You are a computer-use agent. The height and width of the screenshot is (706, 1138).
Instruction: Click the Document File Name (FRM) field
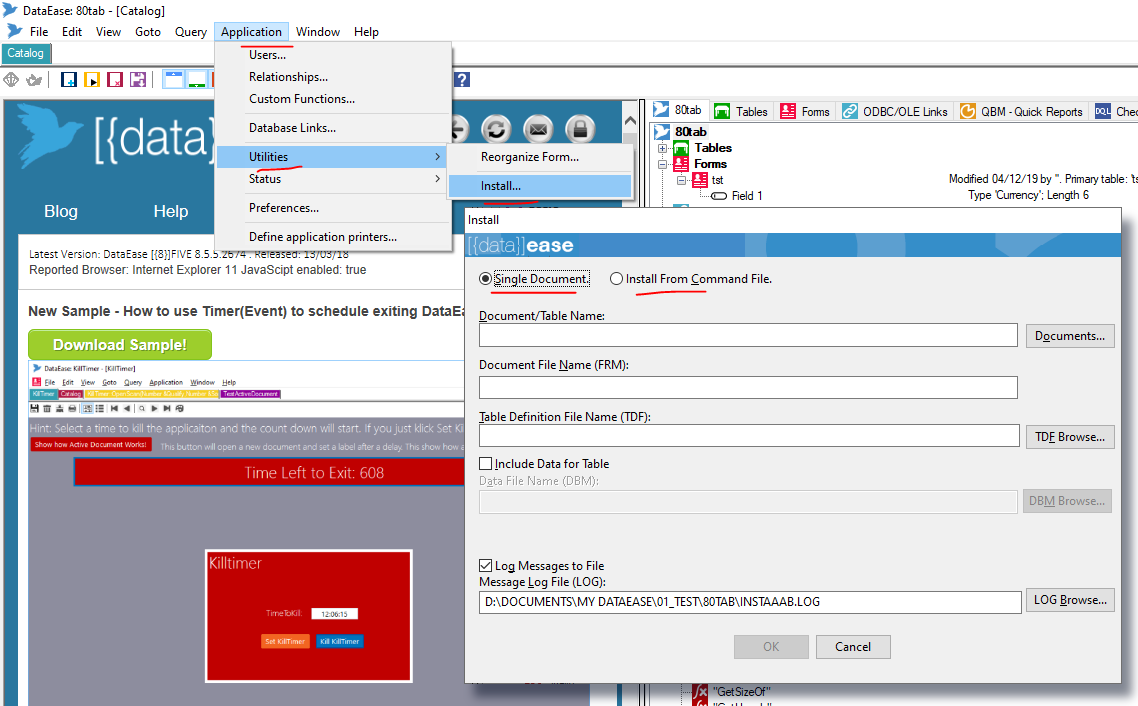[748, 387]
